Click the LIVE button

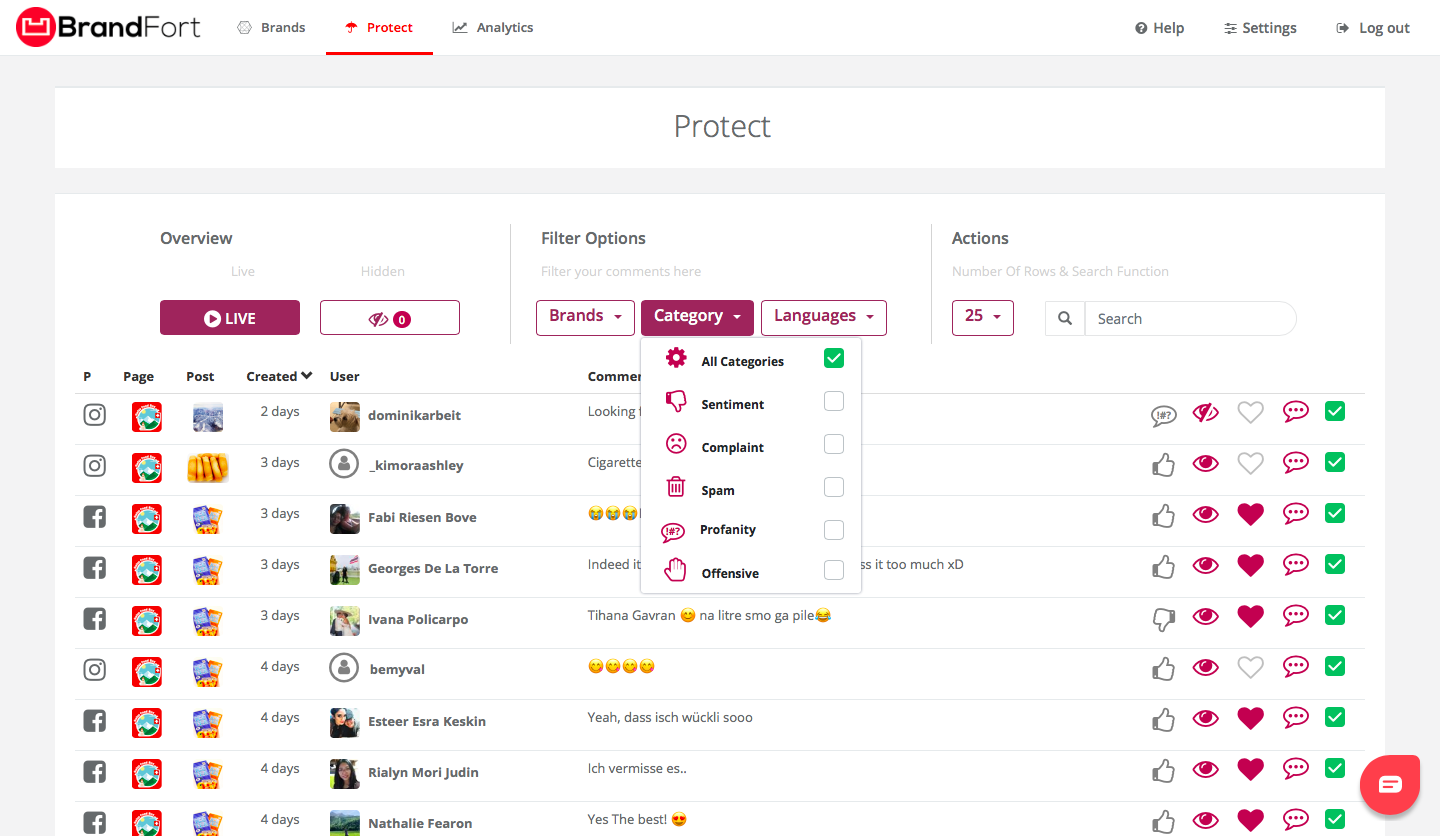coord(230,318)
